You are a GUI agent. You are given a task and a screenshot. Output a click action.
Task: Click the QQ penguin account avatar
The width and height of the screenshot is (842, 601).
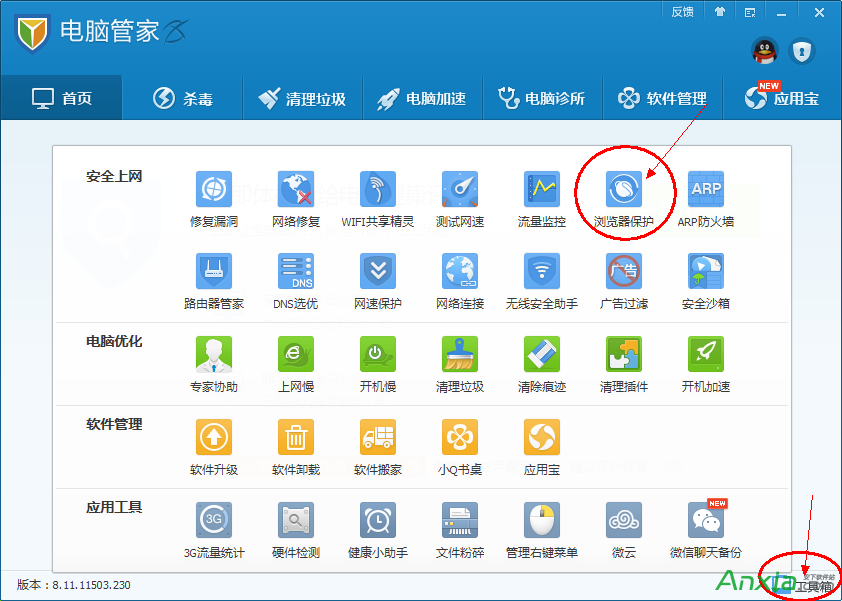click(765, 52)
